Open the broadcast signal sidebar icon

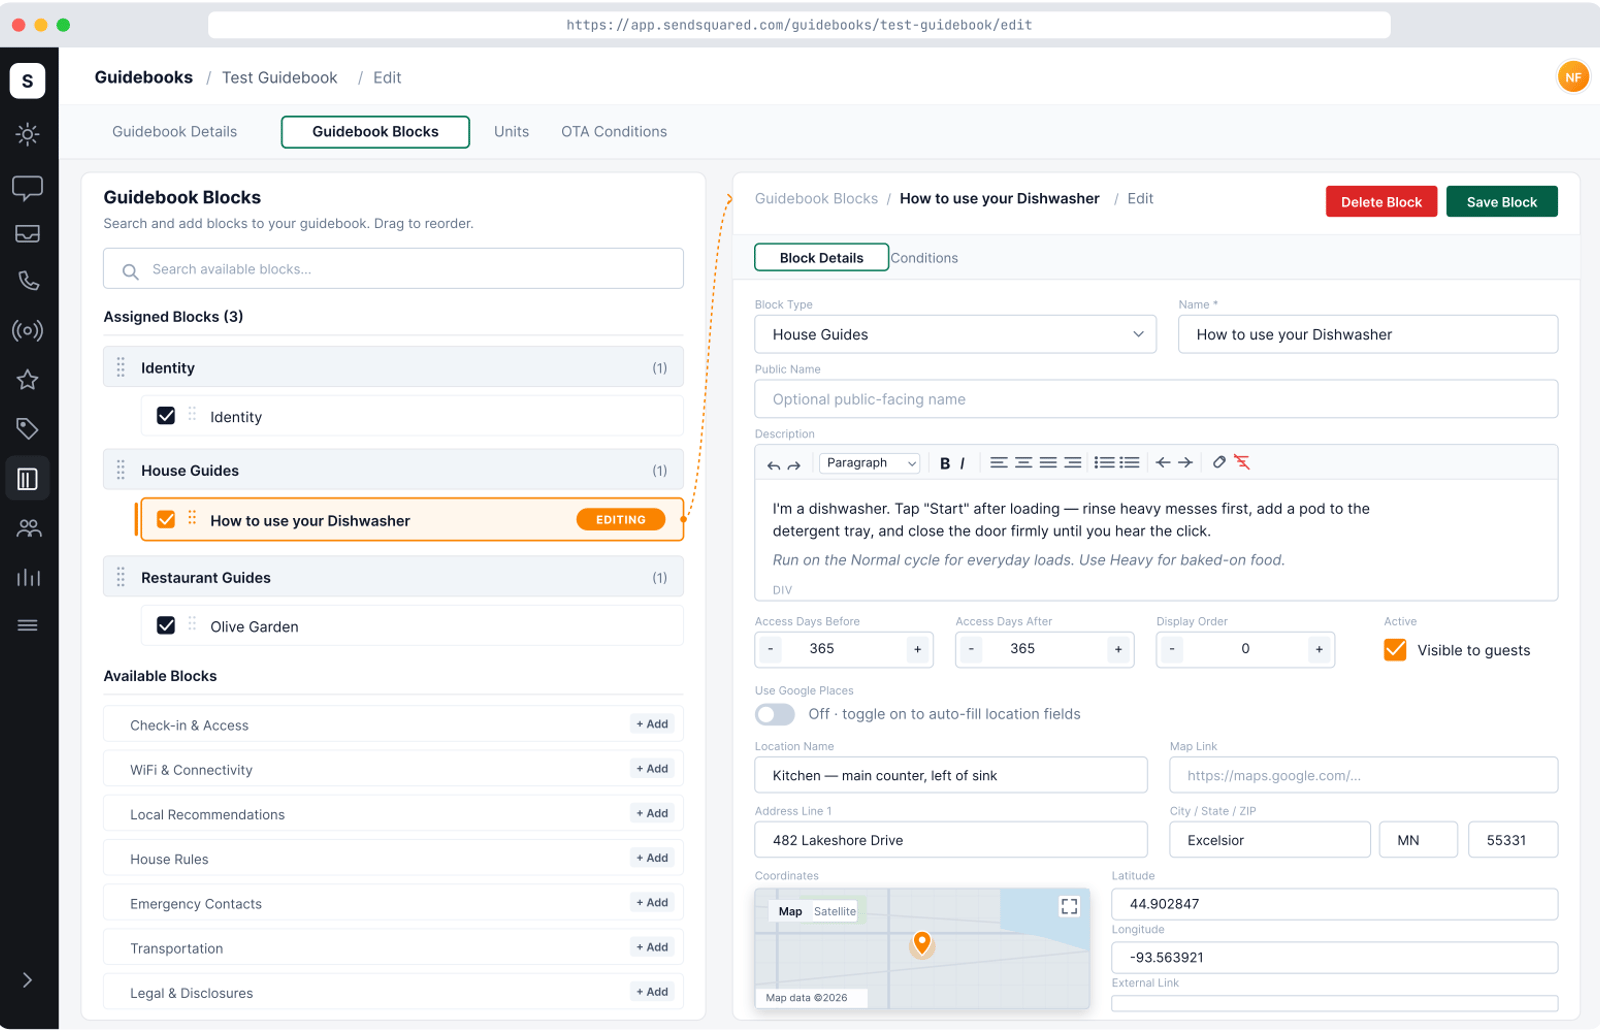(x=27, y=331)
